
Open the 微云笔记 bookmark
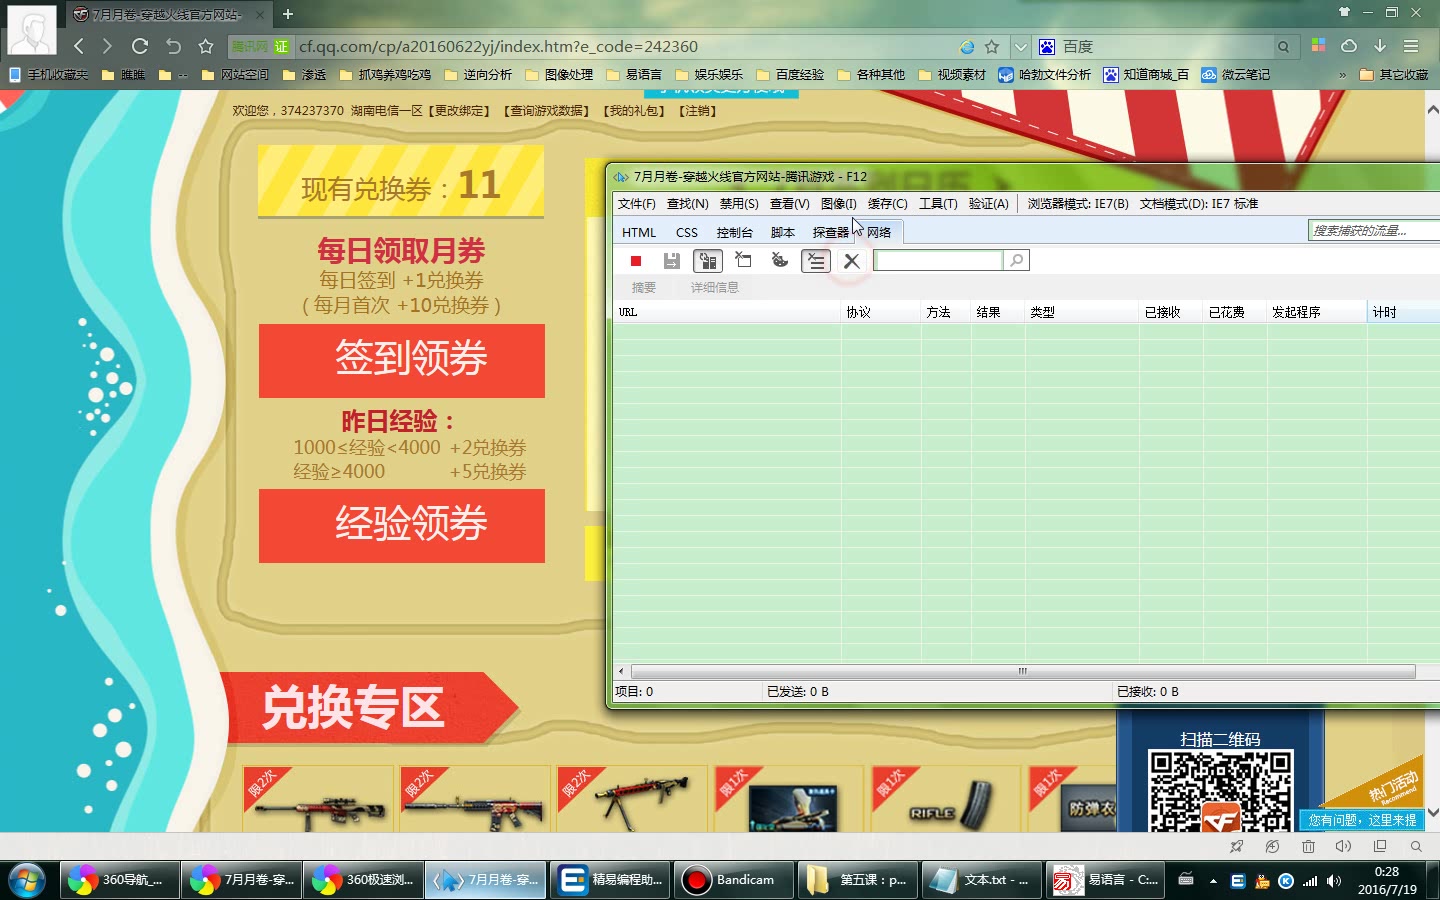click(1236, 75)
